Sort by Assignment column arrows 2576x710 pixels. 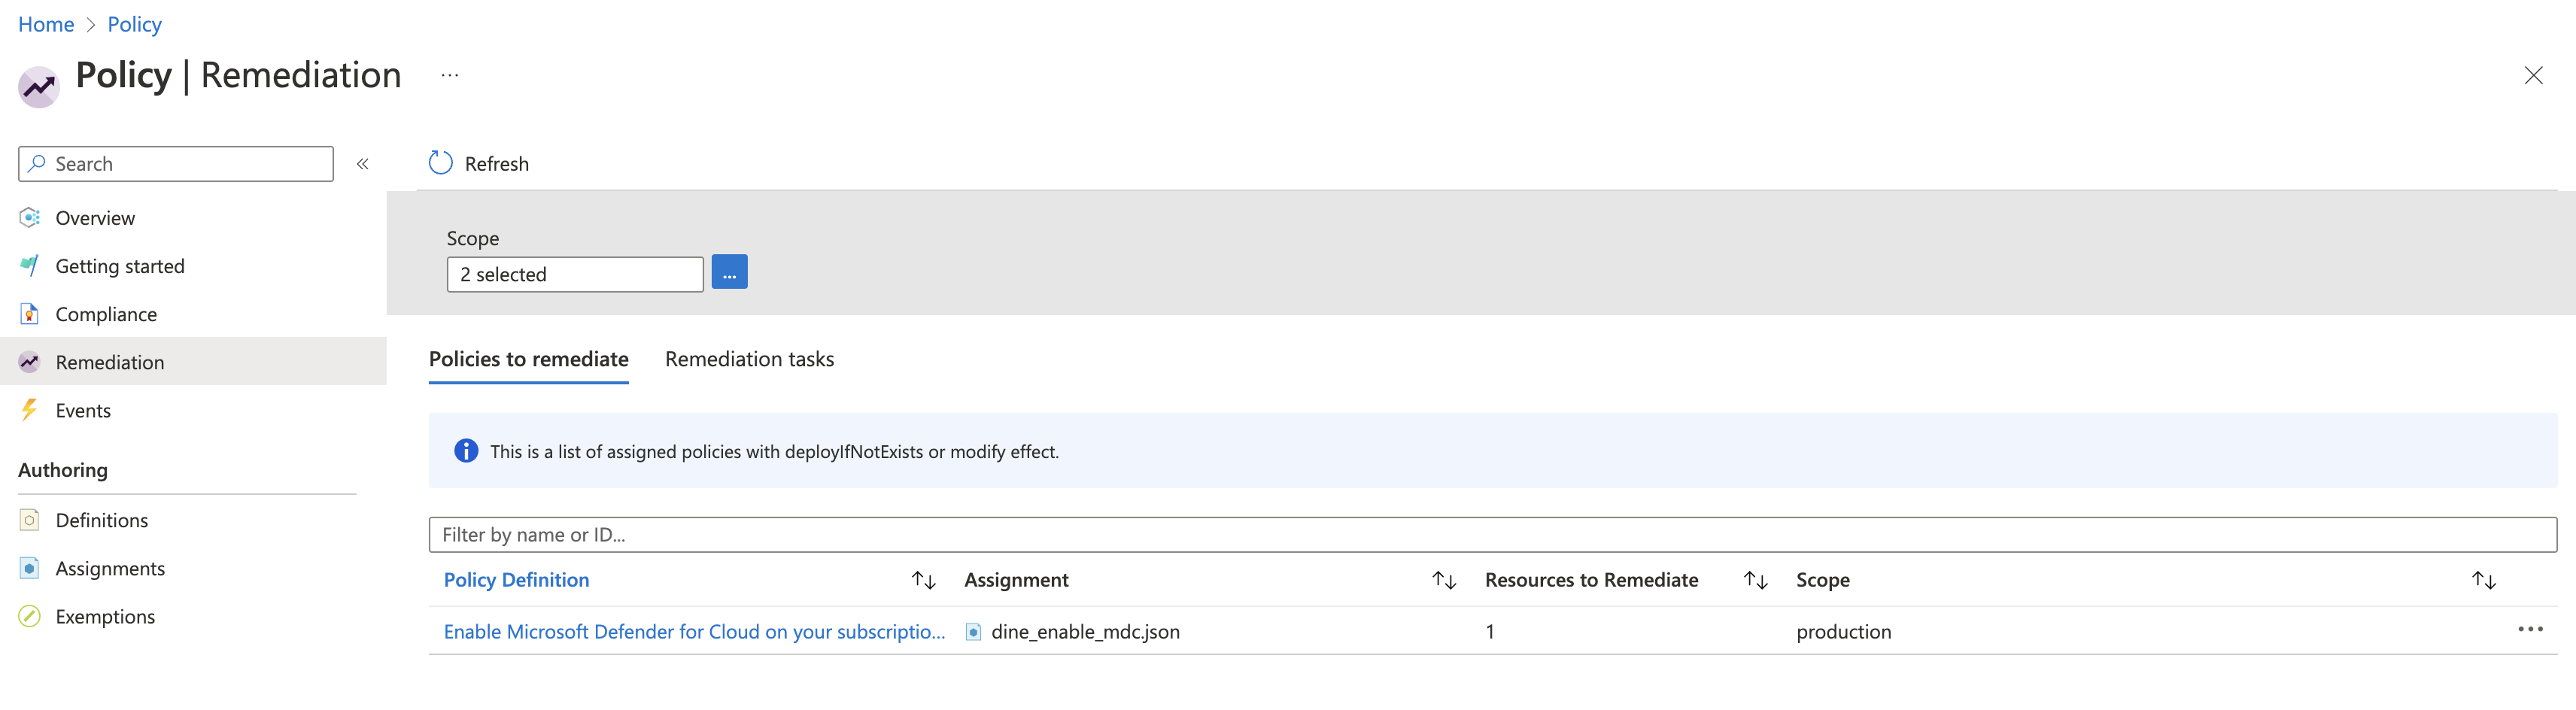click(1443, 580)
